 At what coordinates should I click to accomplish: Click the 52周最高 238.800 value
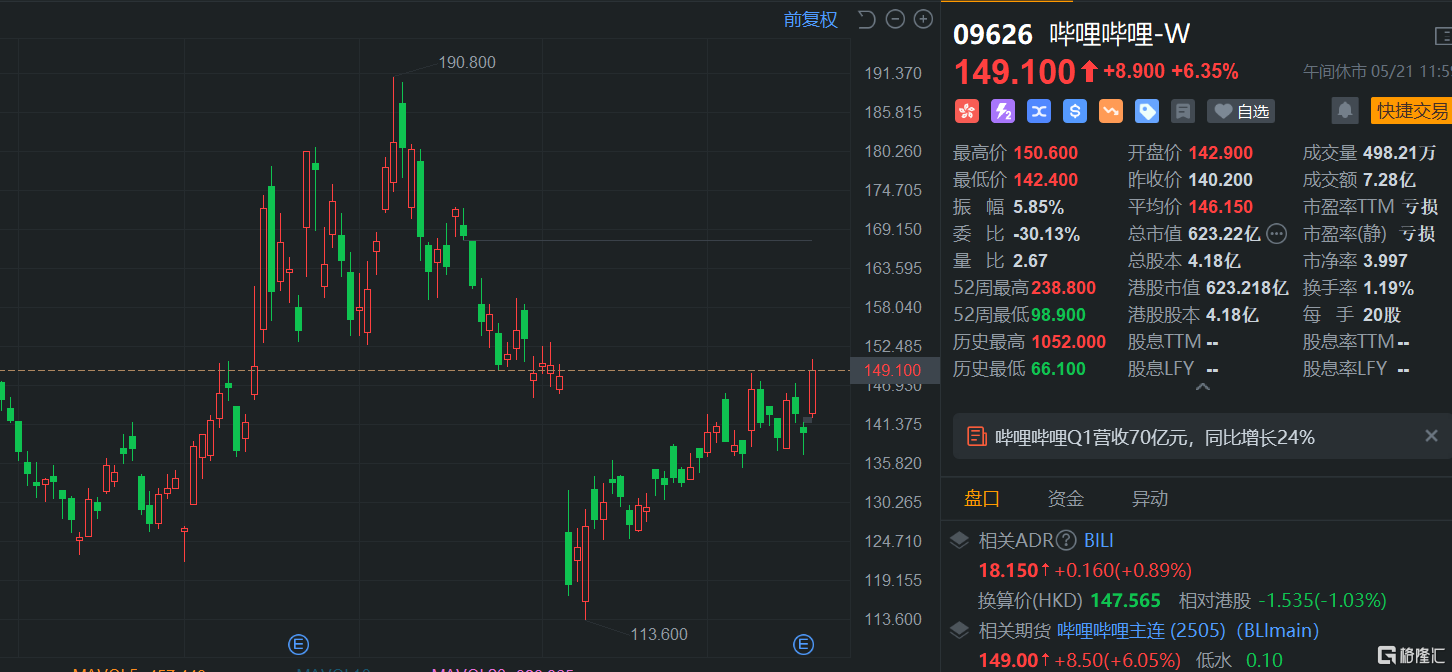[1063, 288]
